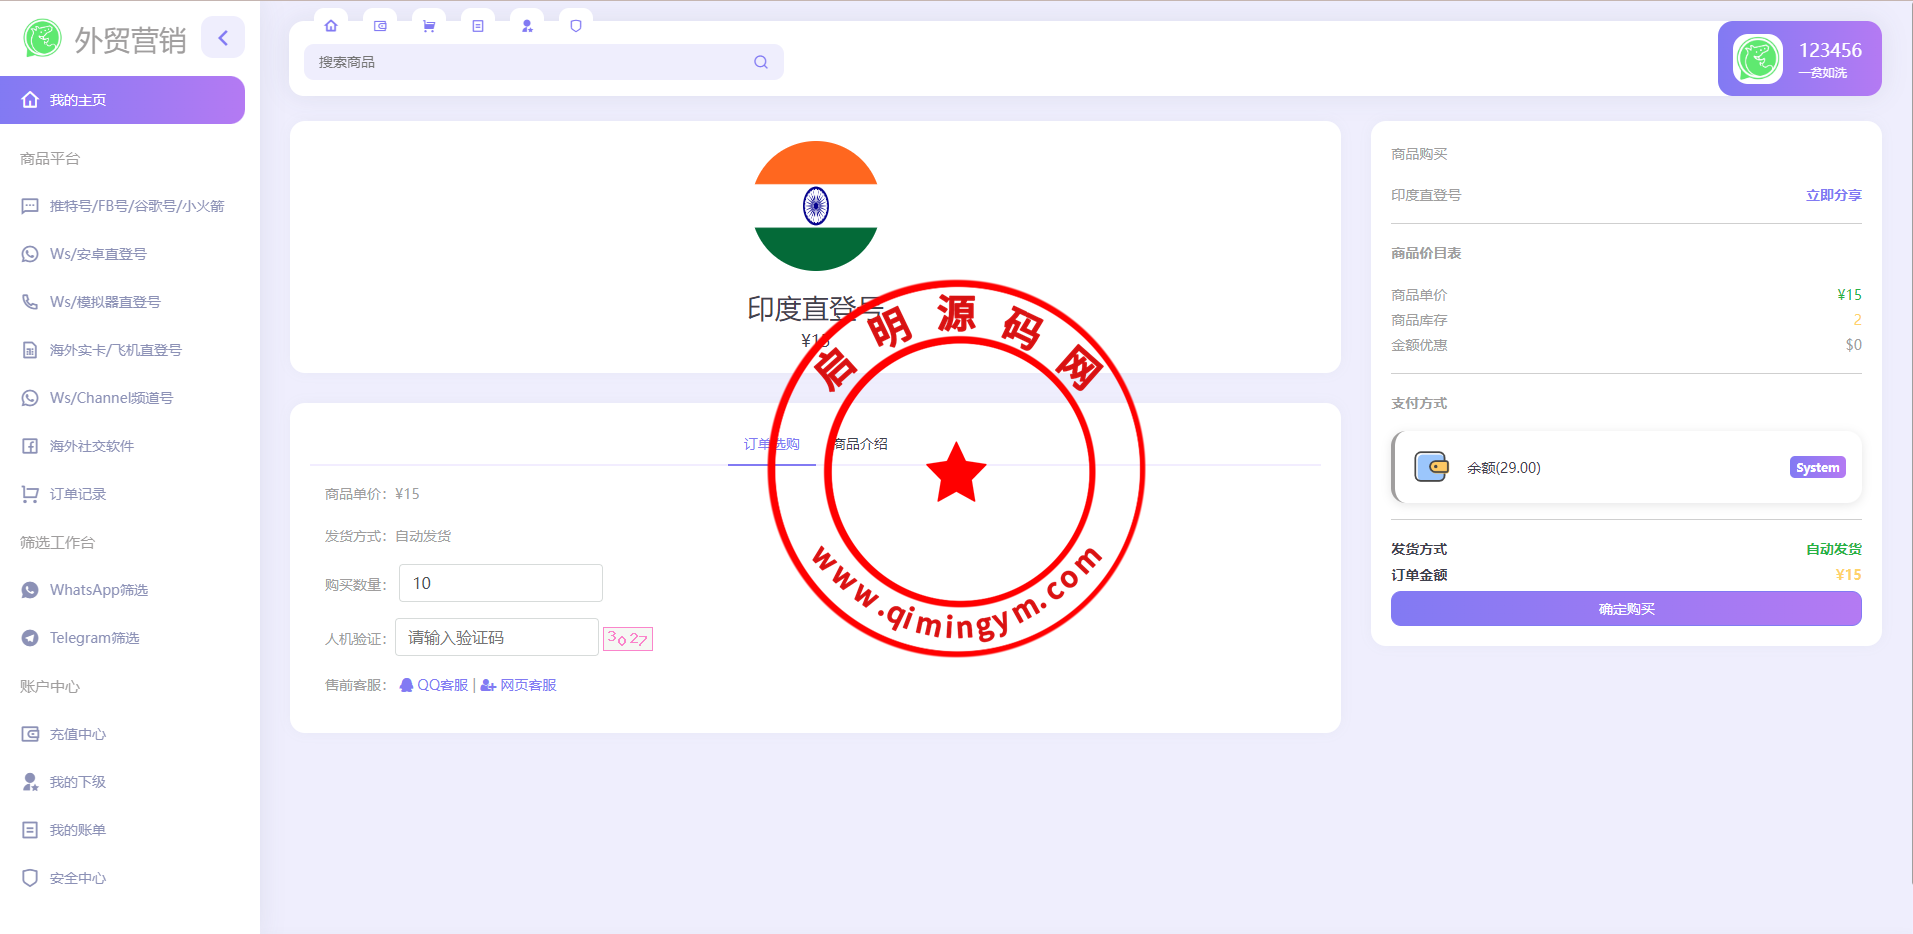
Task: Open the QQ客服 support link
Action: pyautogui.click(x=434, y=685)
